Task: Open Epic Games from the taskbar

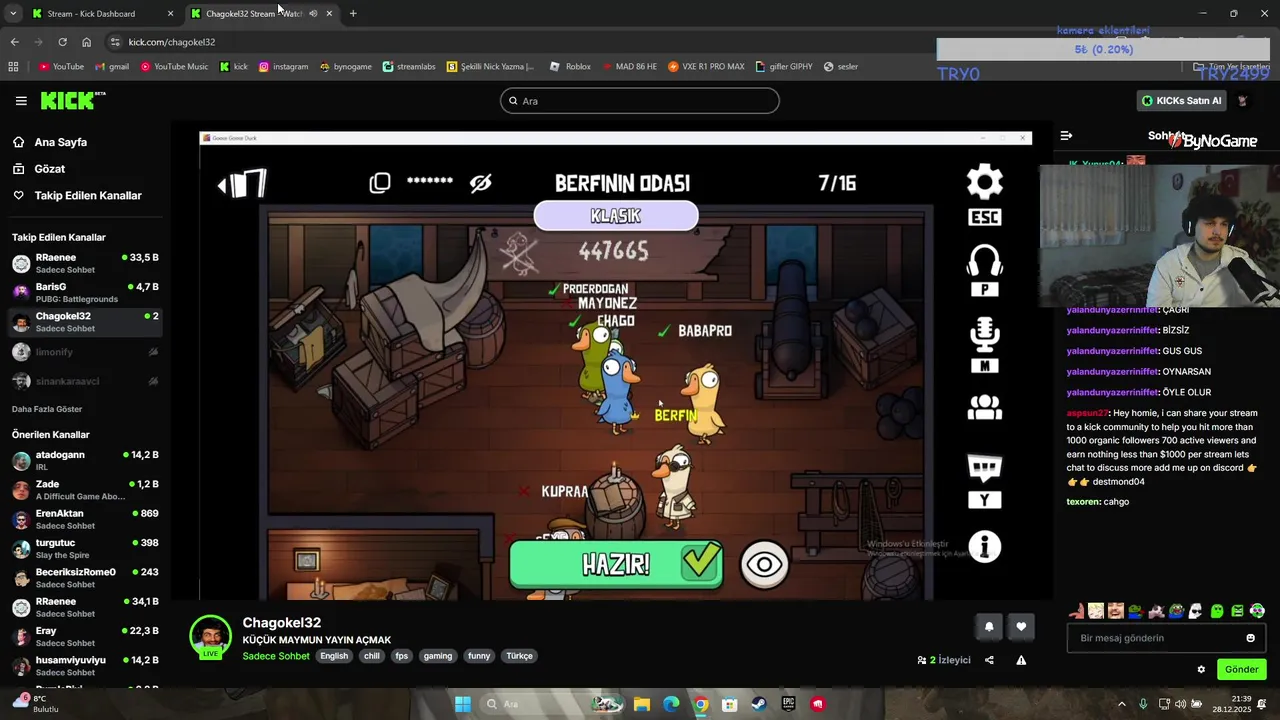Action: pyautogui.click(x=788, y=704)
